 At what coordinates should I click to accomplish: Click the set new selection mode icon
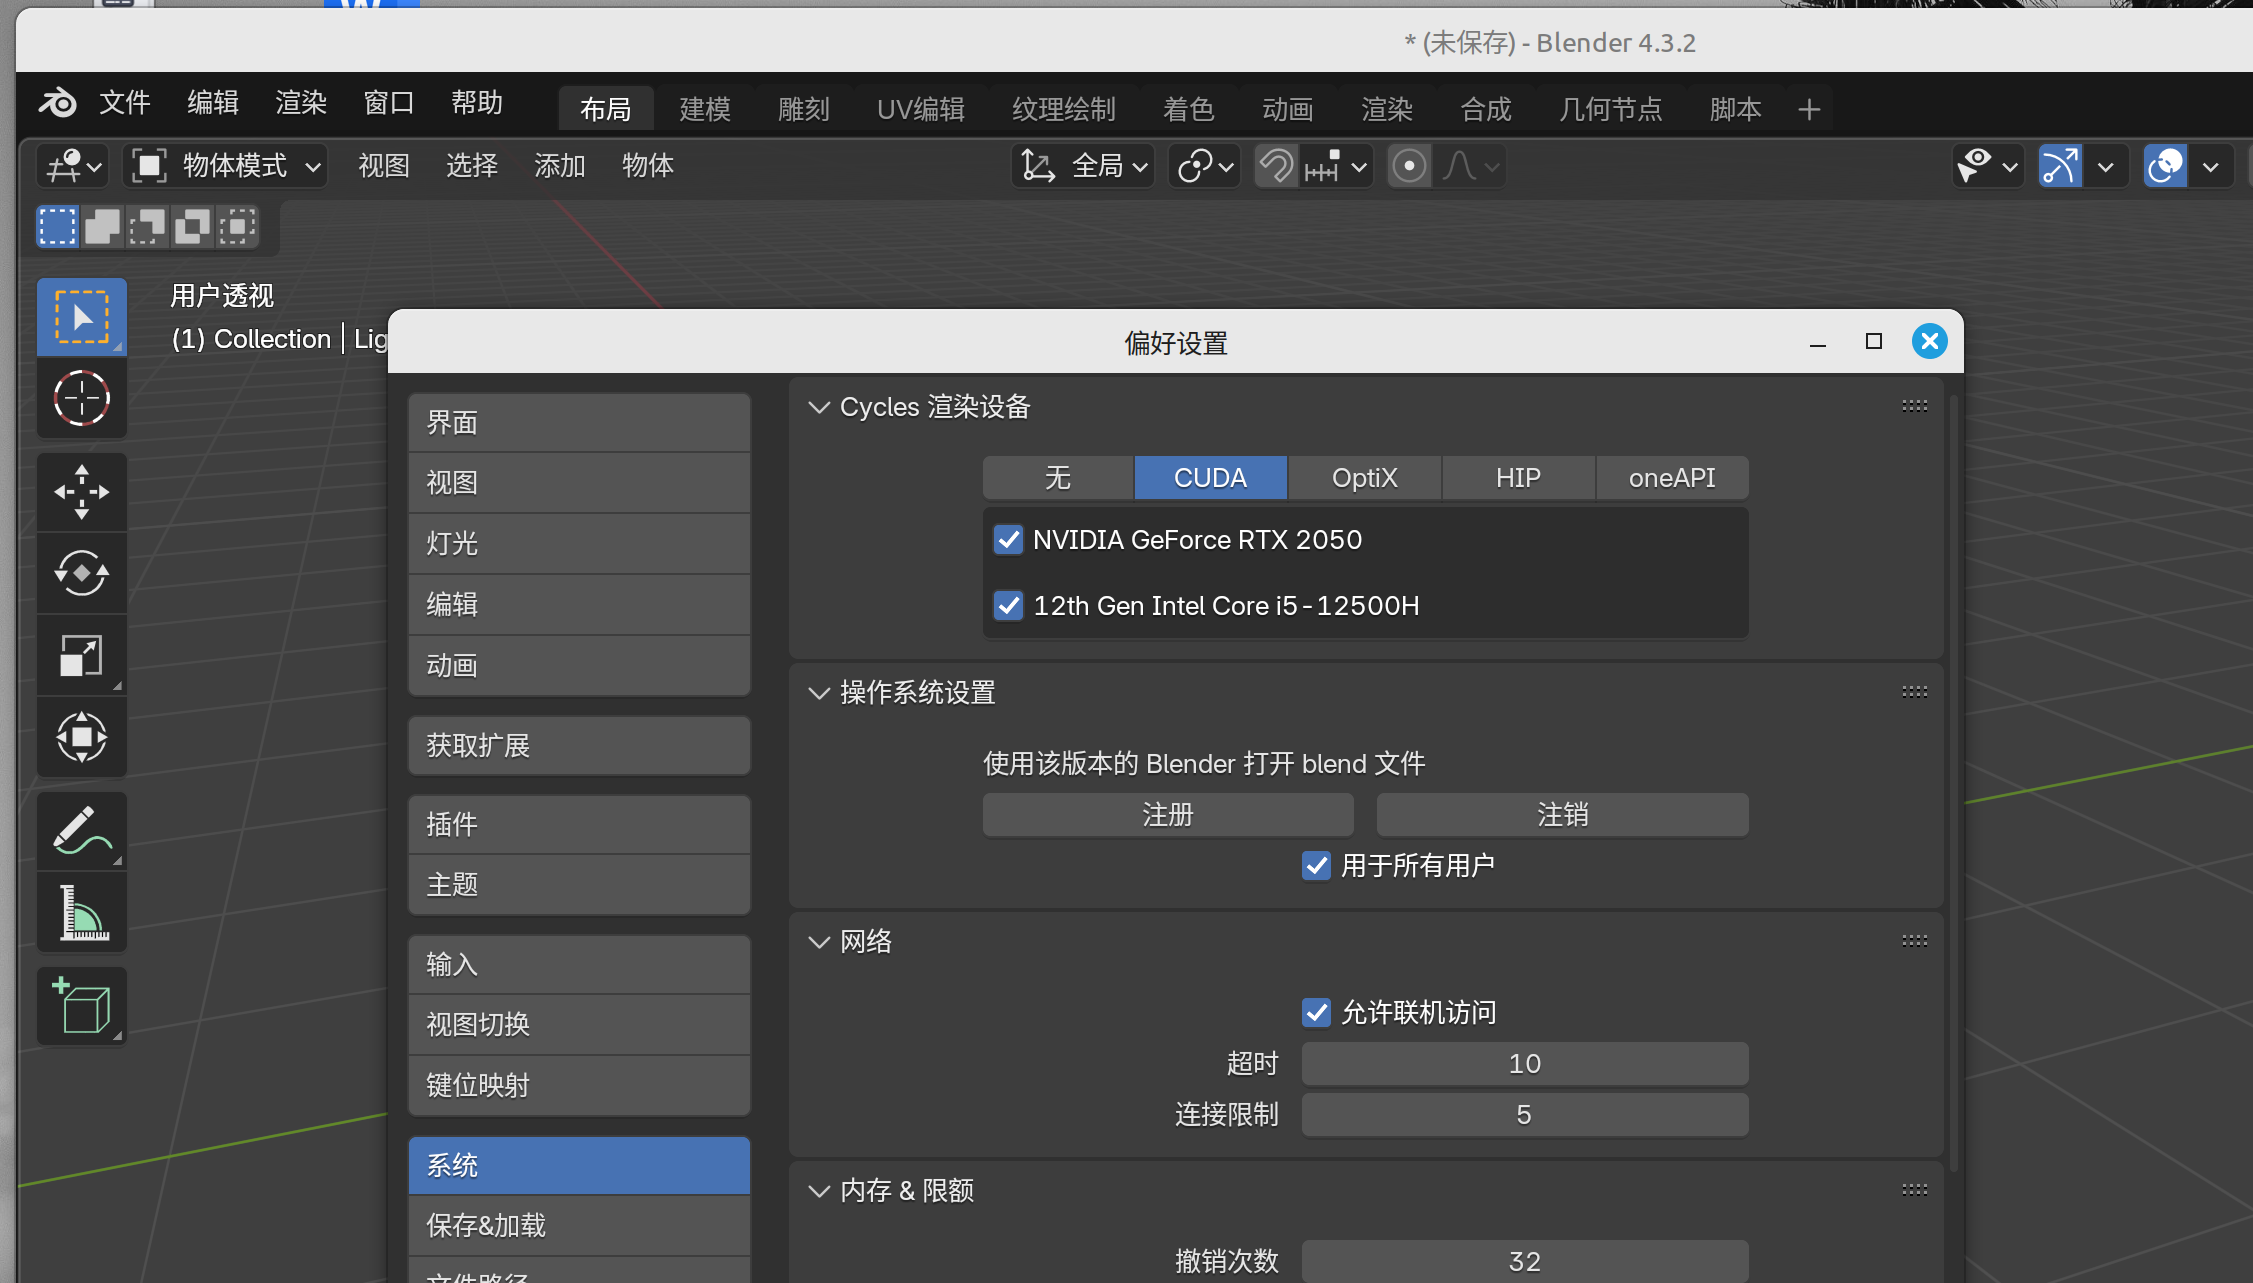click(57, 227)
